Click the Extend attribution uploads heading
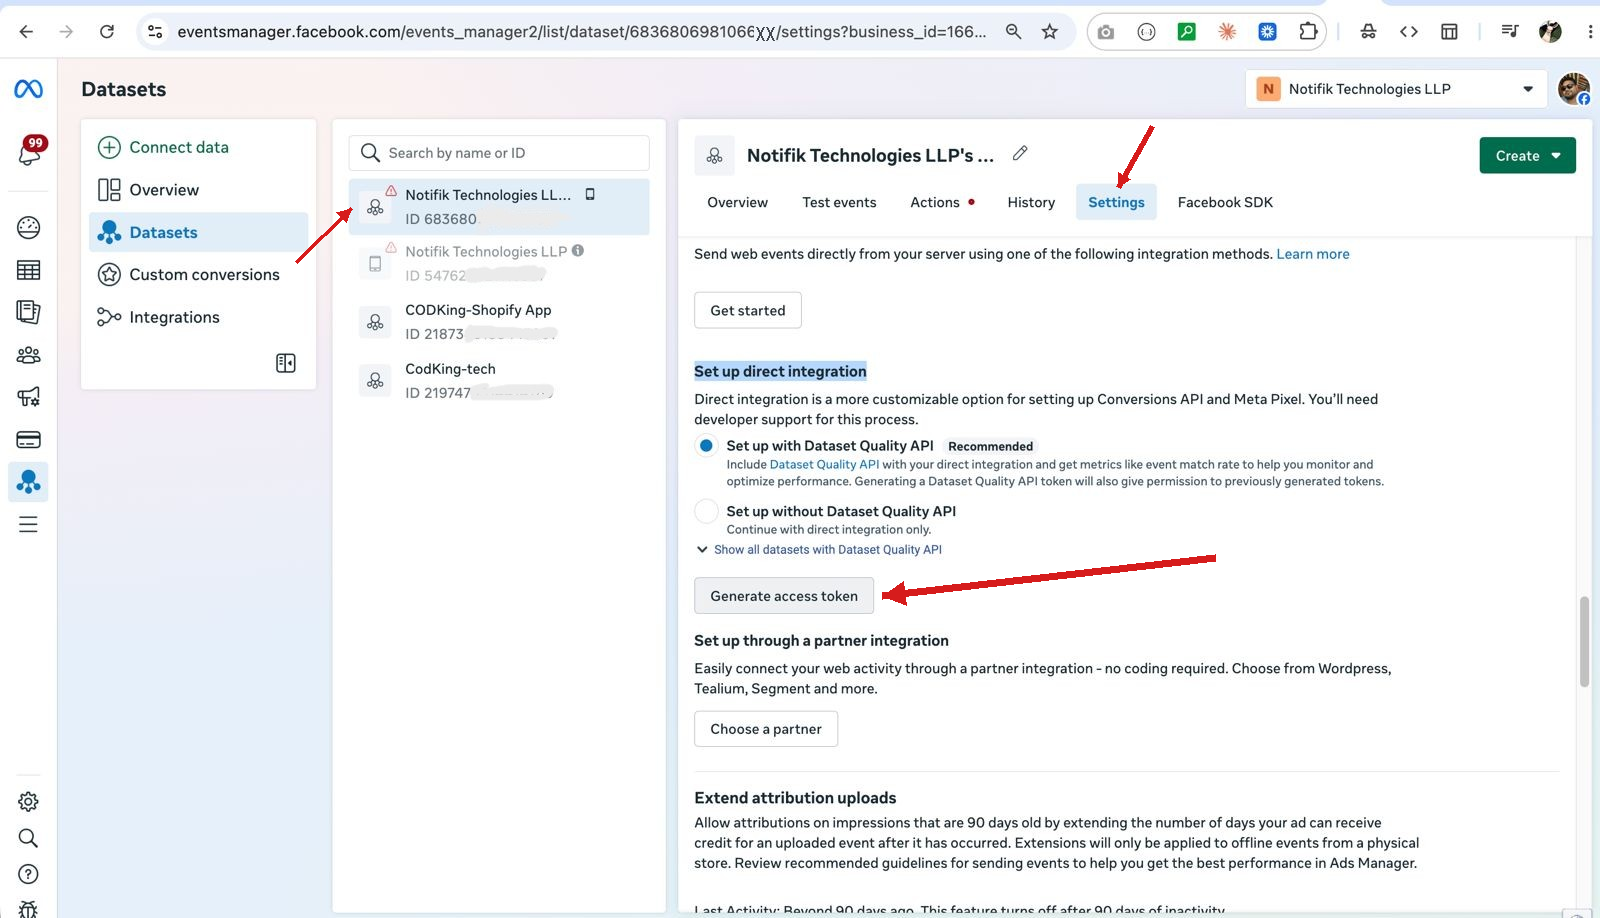Viewport: 1600px width, 918px height. pyautogui.click(x=795, y=798)
